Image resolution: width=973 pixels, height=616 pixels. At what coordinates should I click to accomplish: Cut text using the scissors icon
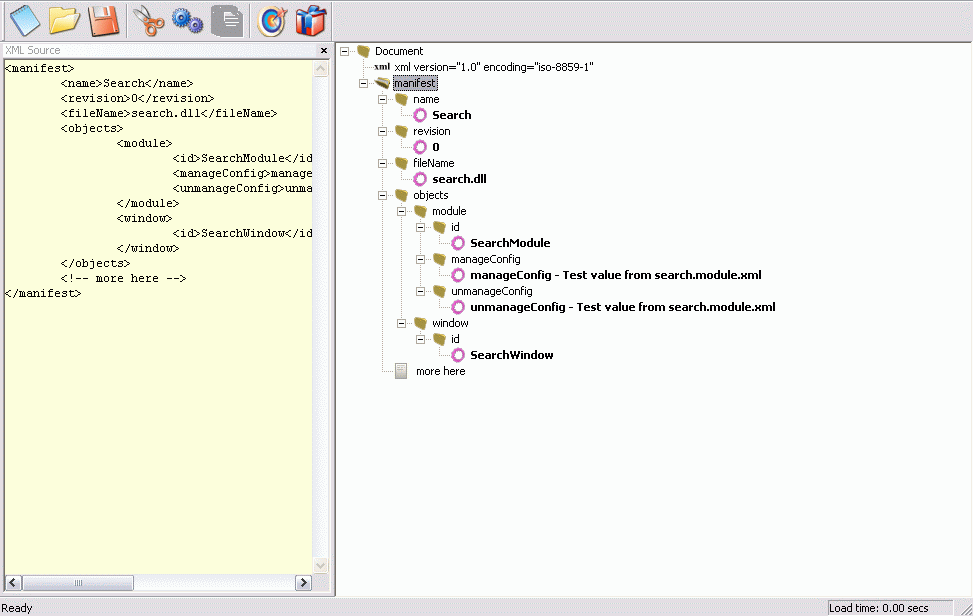click(146, 20)
